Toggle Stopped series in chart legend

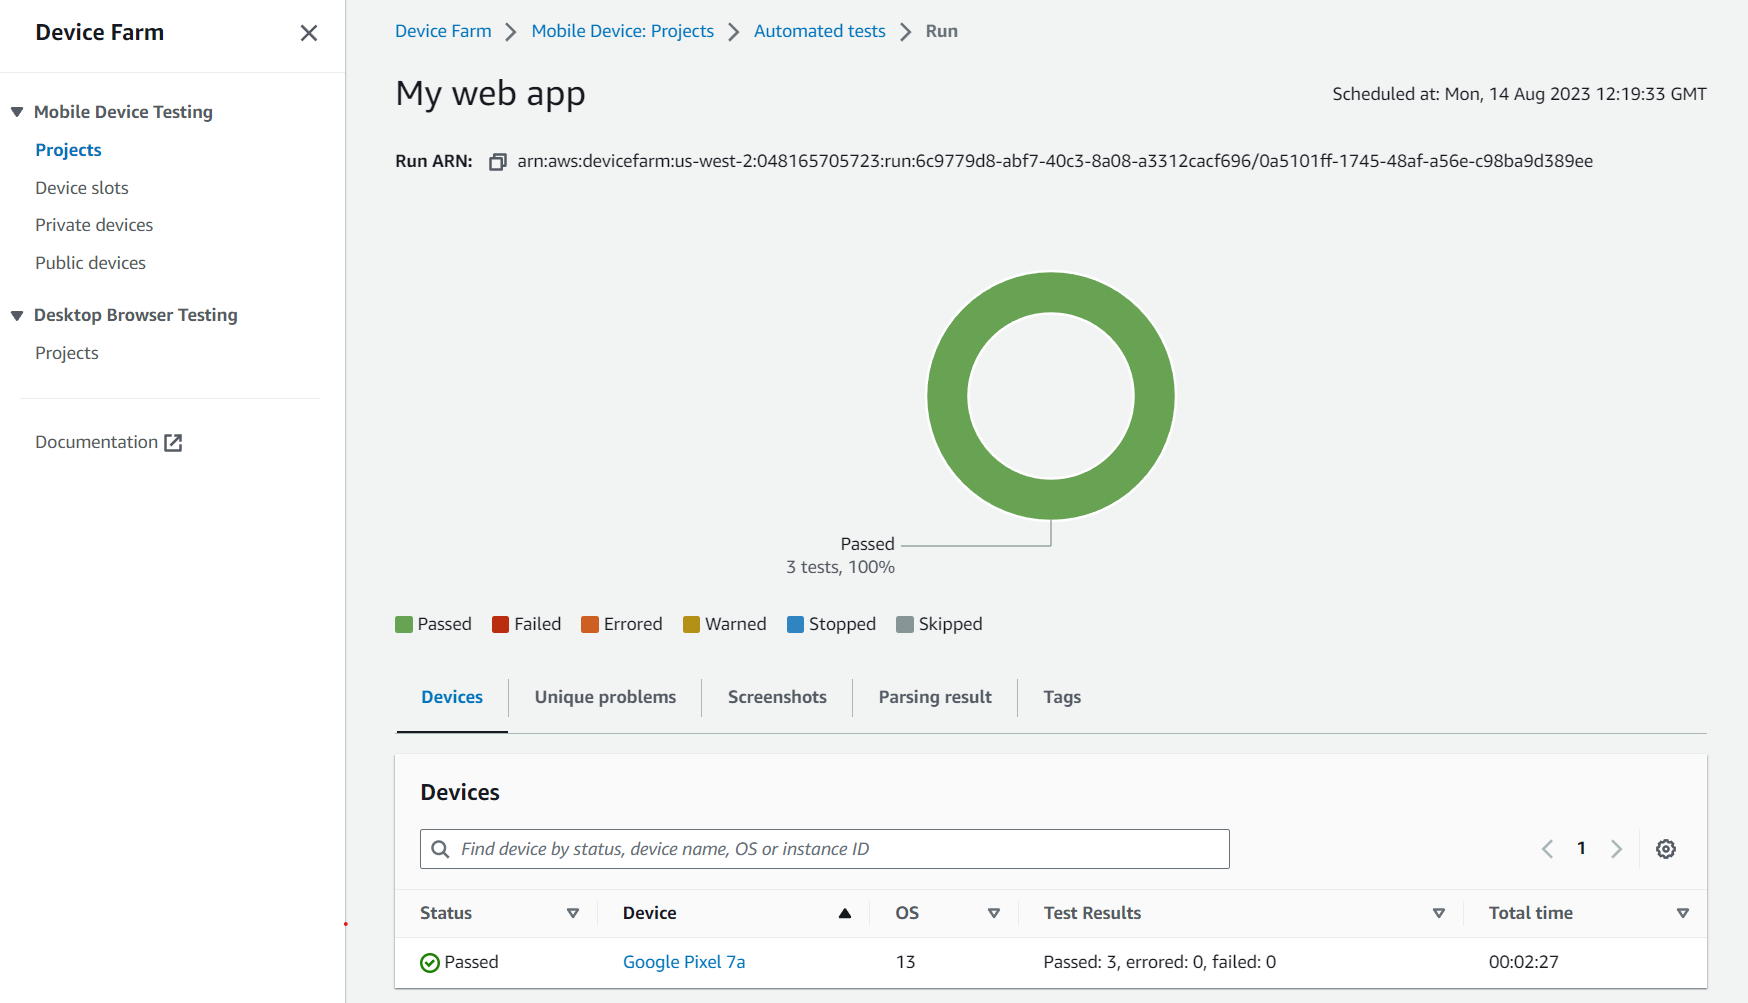[831, 624]
